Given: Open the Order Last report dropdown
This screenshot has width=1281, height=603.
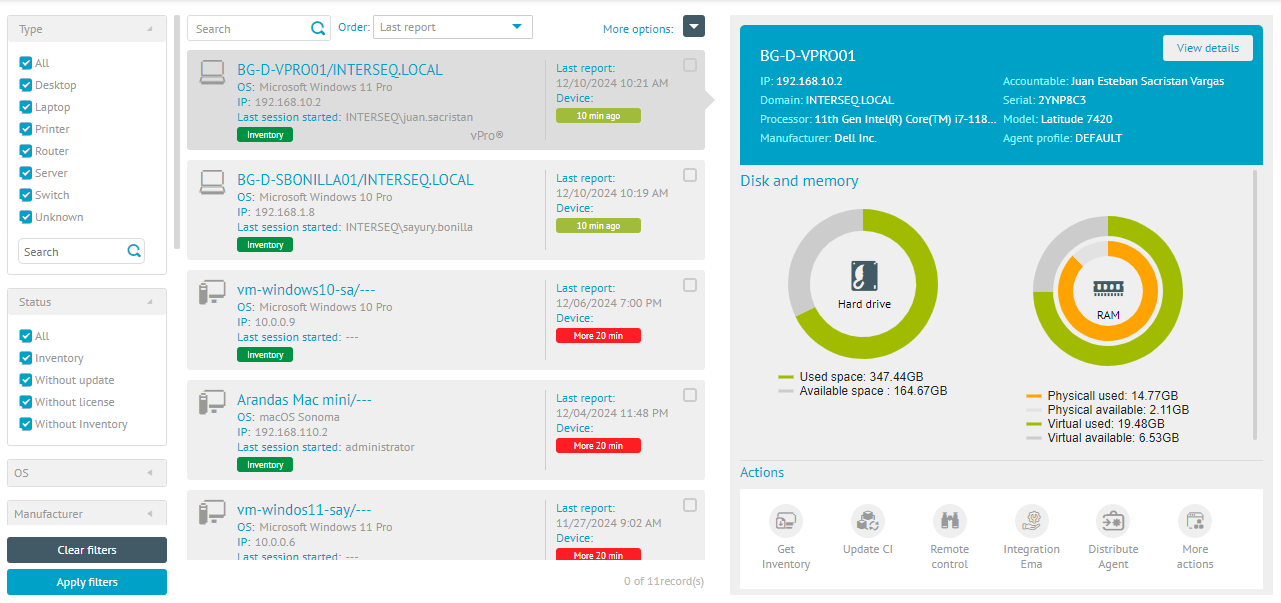Looking at the screenshot, I should pyautogui.click(x=453, y=27).
